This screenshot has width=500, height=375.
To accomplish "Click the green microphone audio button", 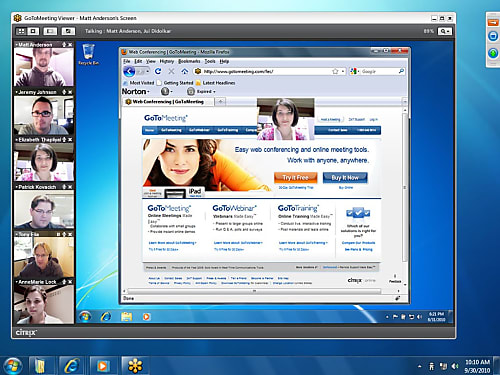I will click(493, 53).
